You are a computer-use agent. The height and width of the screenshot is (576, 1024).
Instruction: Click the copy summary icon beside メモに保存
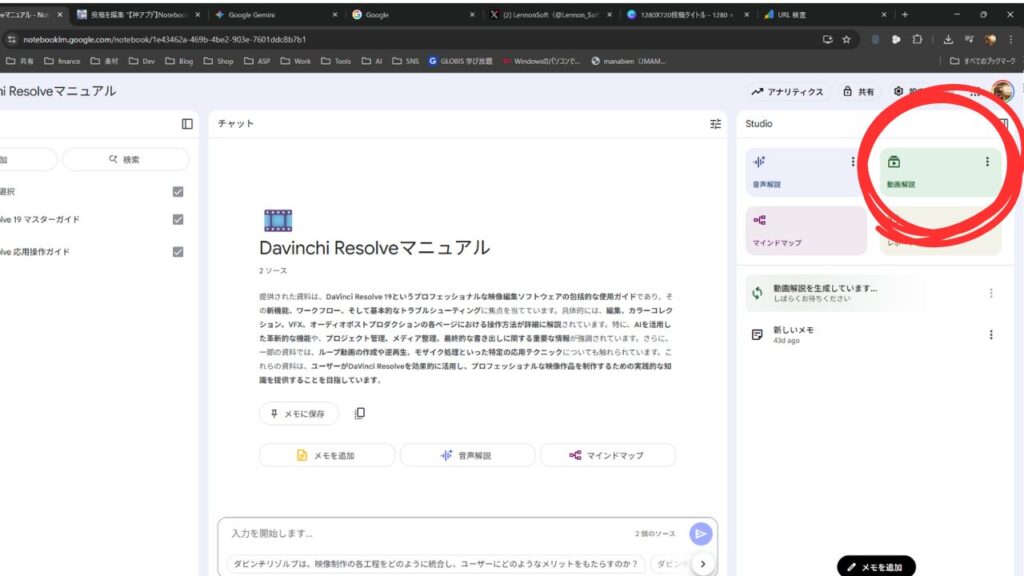[x=359, y=413]
